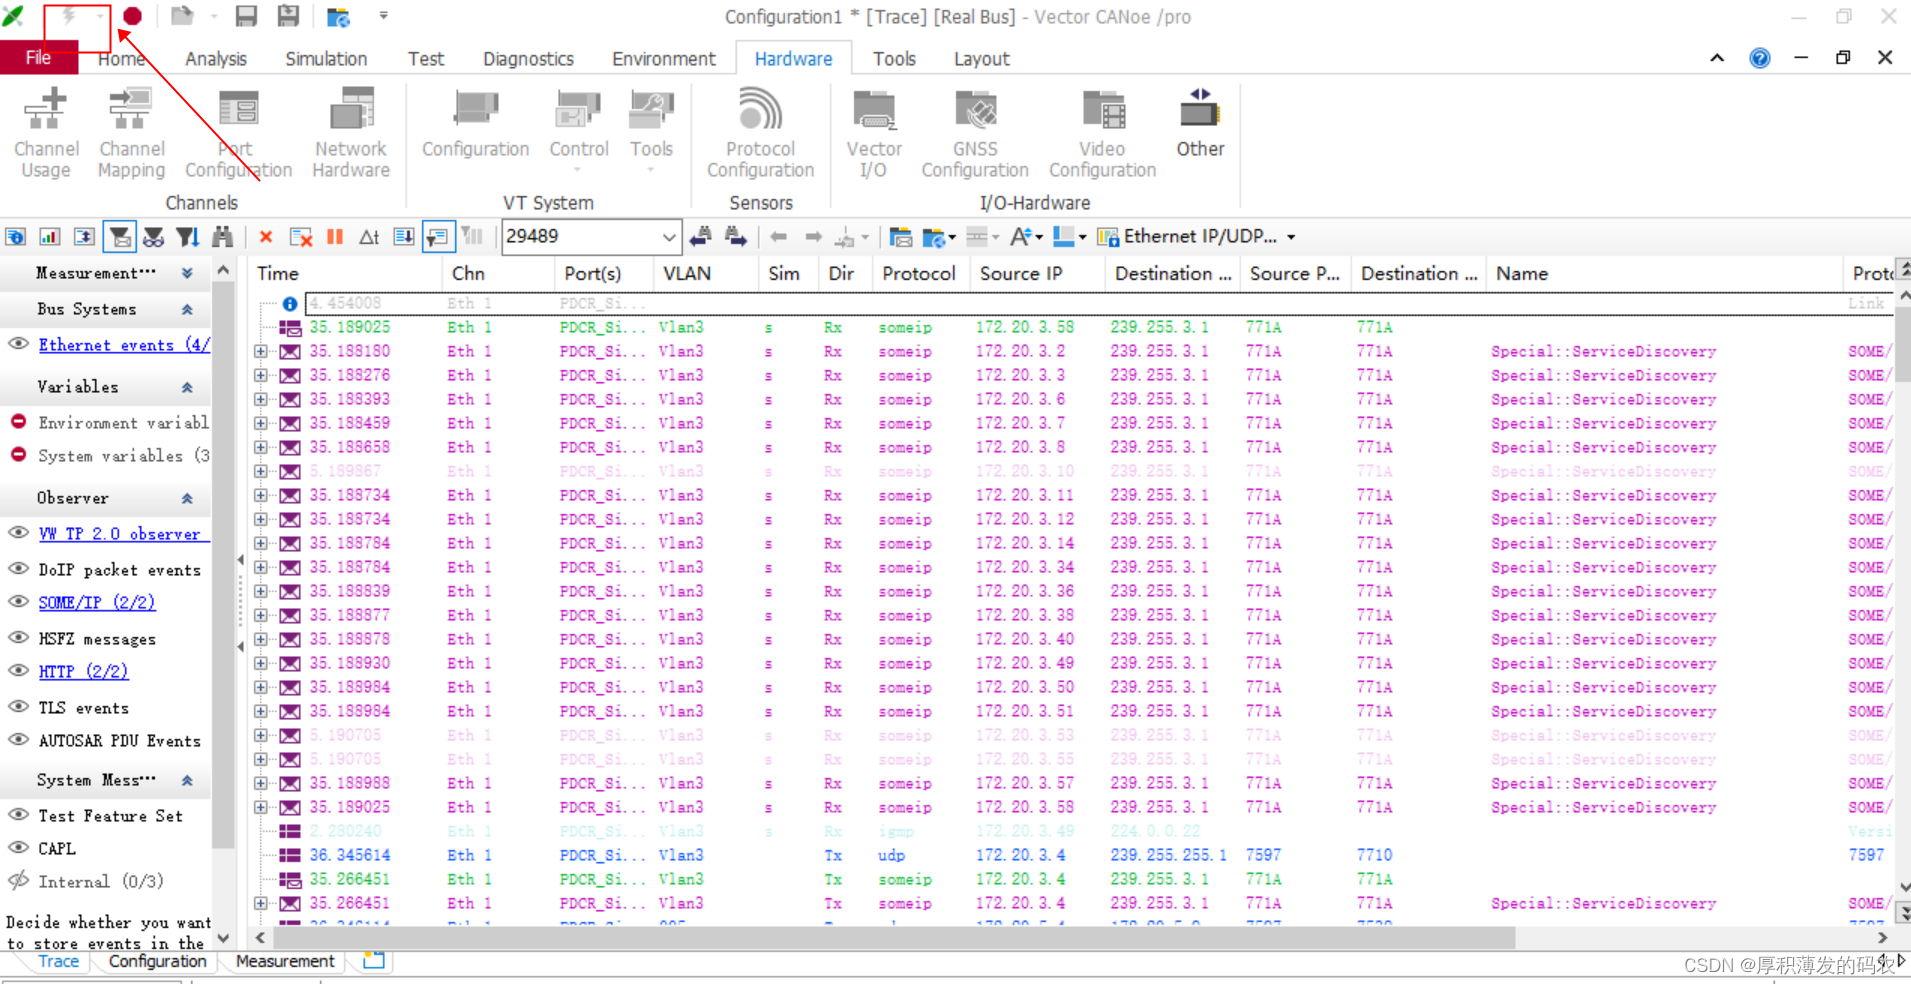Open Video Configuration
This screenshot has width=1911, height=984.
pos(1102,133)
